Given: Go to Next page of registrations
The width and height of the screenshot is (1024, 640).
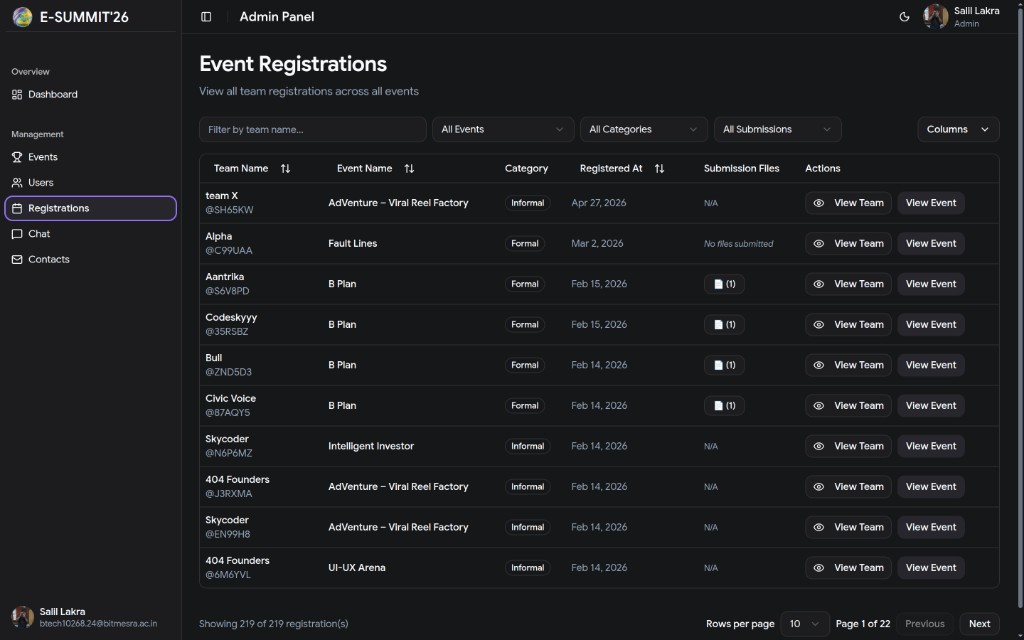Looking at the screenshot, I should tap(979, 624).
